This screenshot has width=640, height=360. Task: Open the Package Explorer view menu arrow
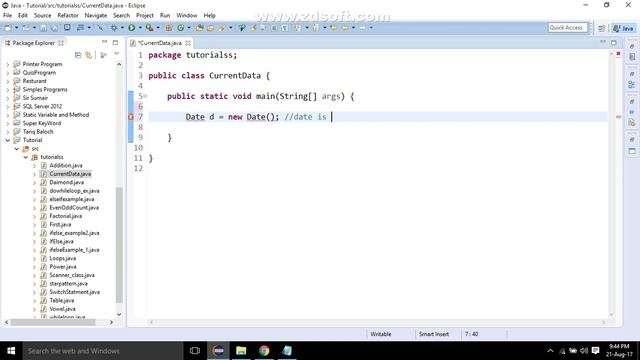116,54
